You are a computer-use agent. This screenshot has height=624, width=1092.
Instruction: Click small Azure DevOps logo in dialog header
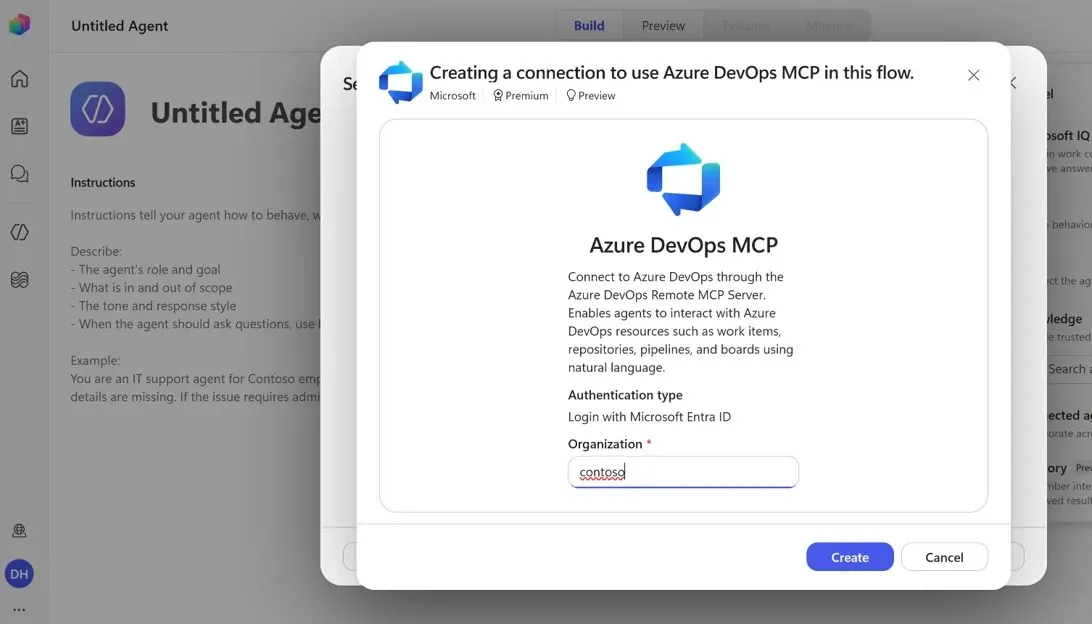pyautogui.click(x=400, y=82)
